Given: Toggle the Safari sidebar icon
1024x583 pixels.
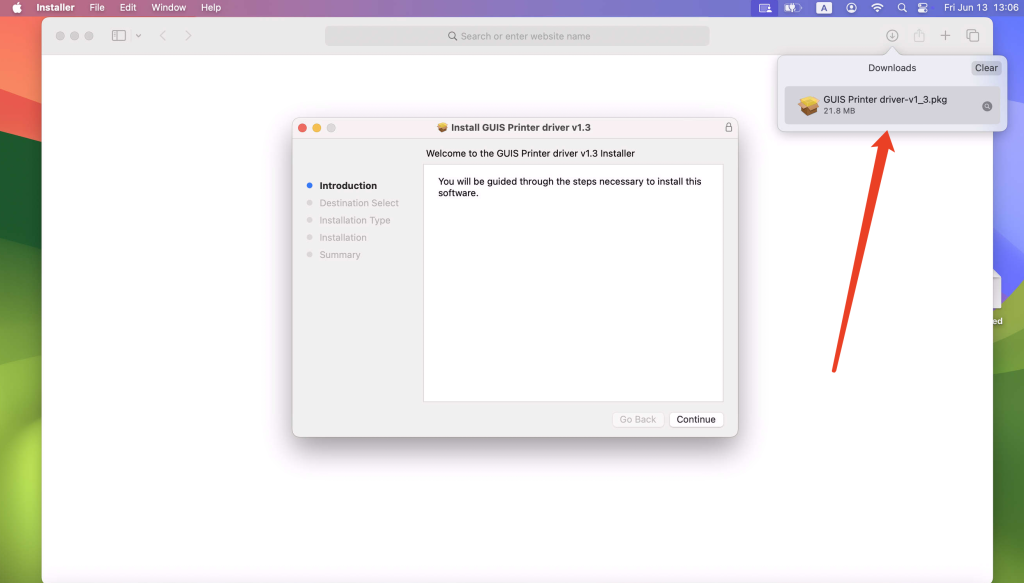Looking at the screenshot, I should [119, 36].
